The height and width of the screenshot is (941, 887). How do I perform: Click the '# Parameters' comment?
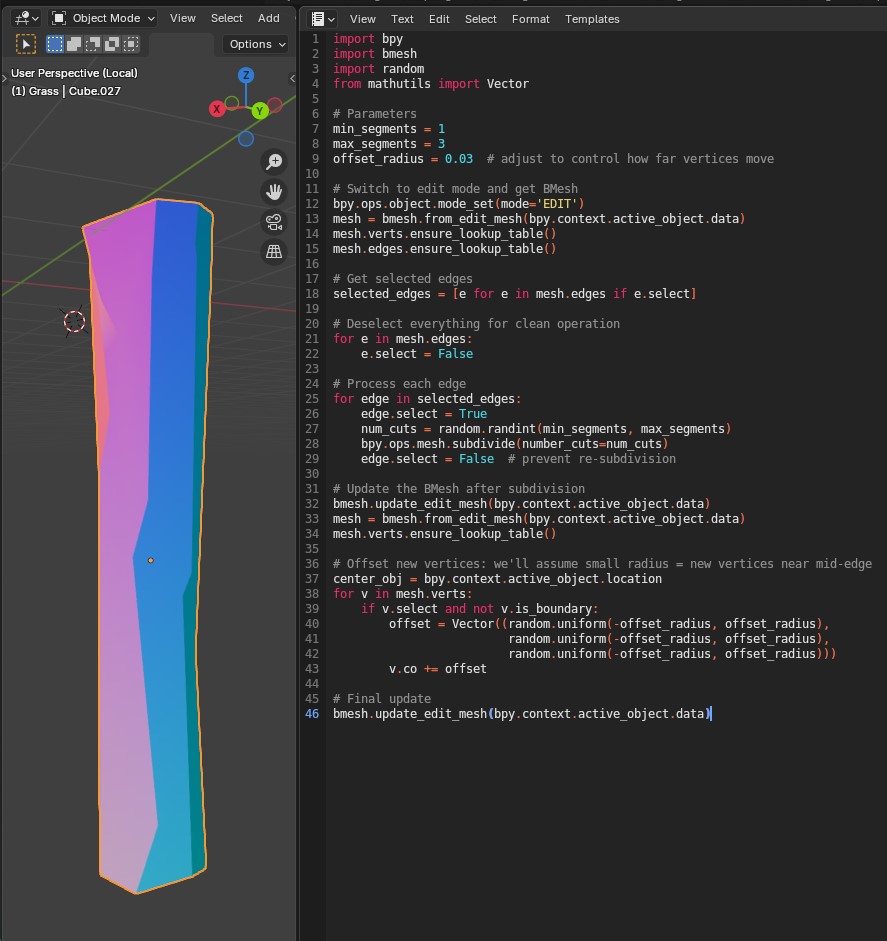coord(374,114)
